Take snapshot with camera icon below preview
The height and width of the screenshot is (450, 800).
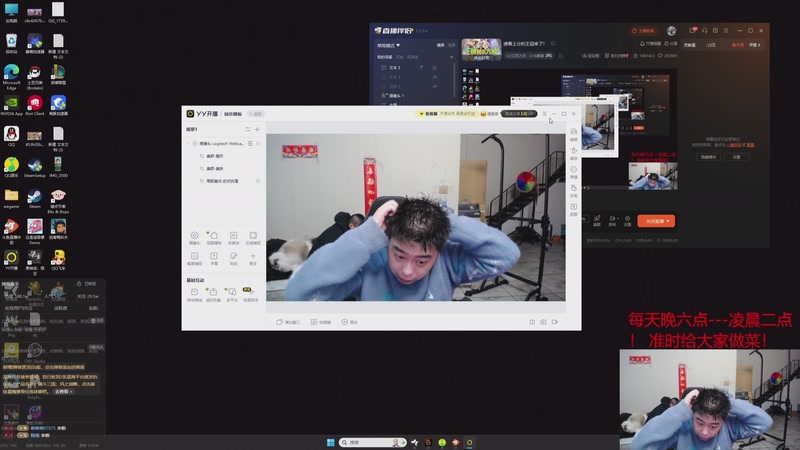543,322
